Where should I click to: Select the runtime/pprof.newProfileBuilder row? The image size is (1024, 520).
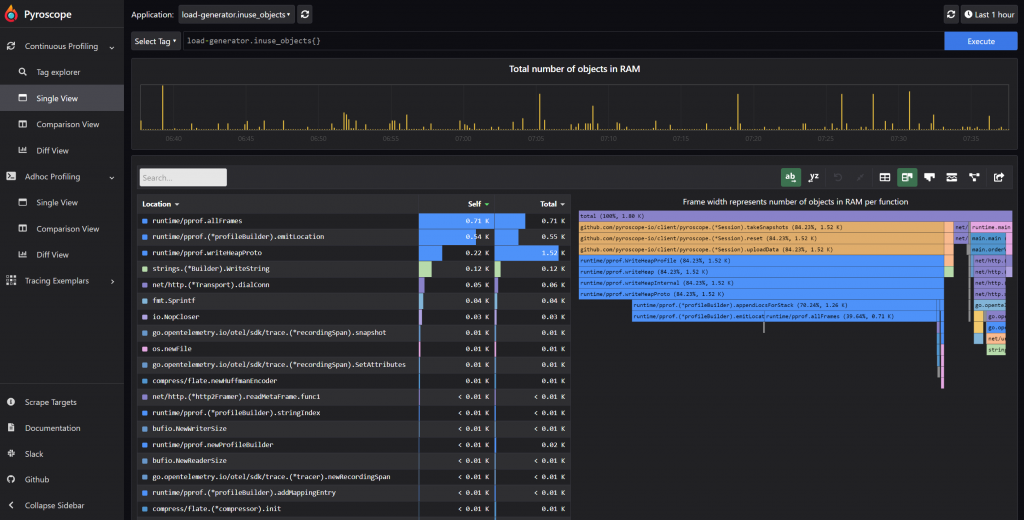point(353,445)
